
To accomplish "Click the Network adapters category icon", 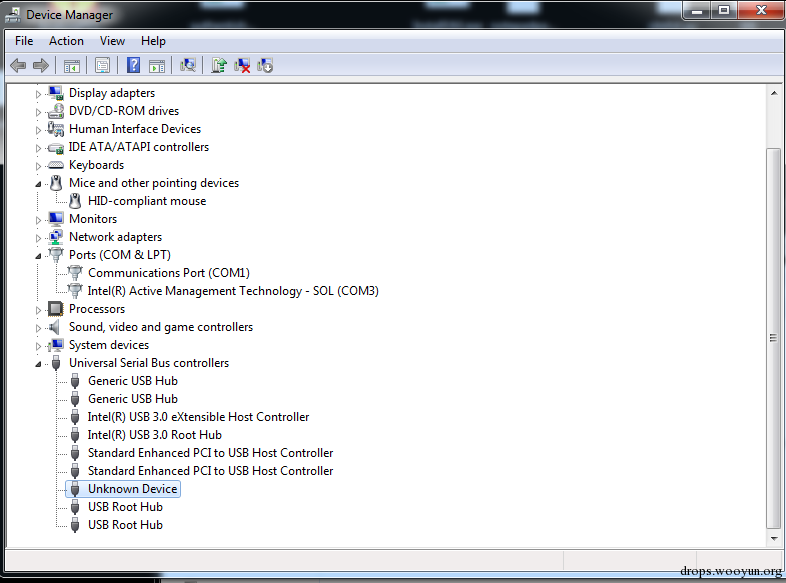I will tap(56, 237).
